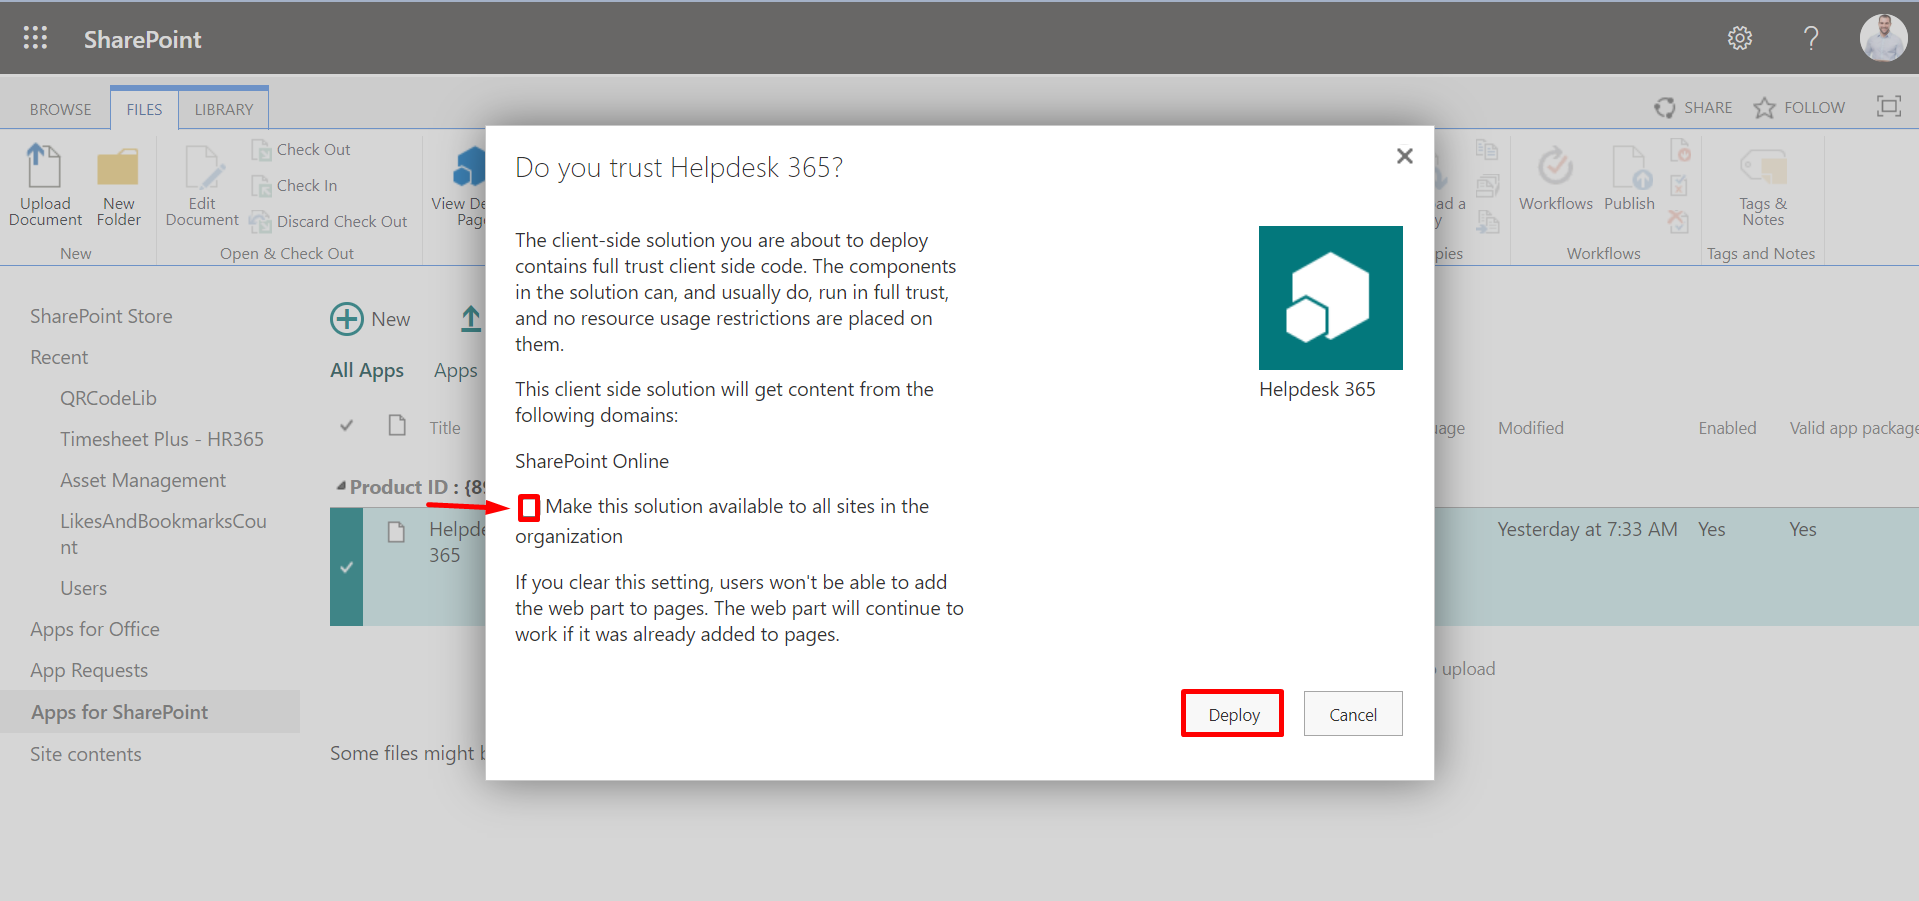Open Site contents in left navigation
The image size is (1919, 901).
click(86, 754)
